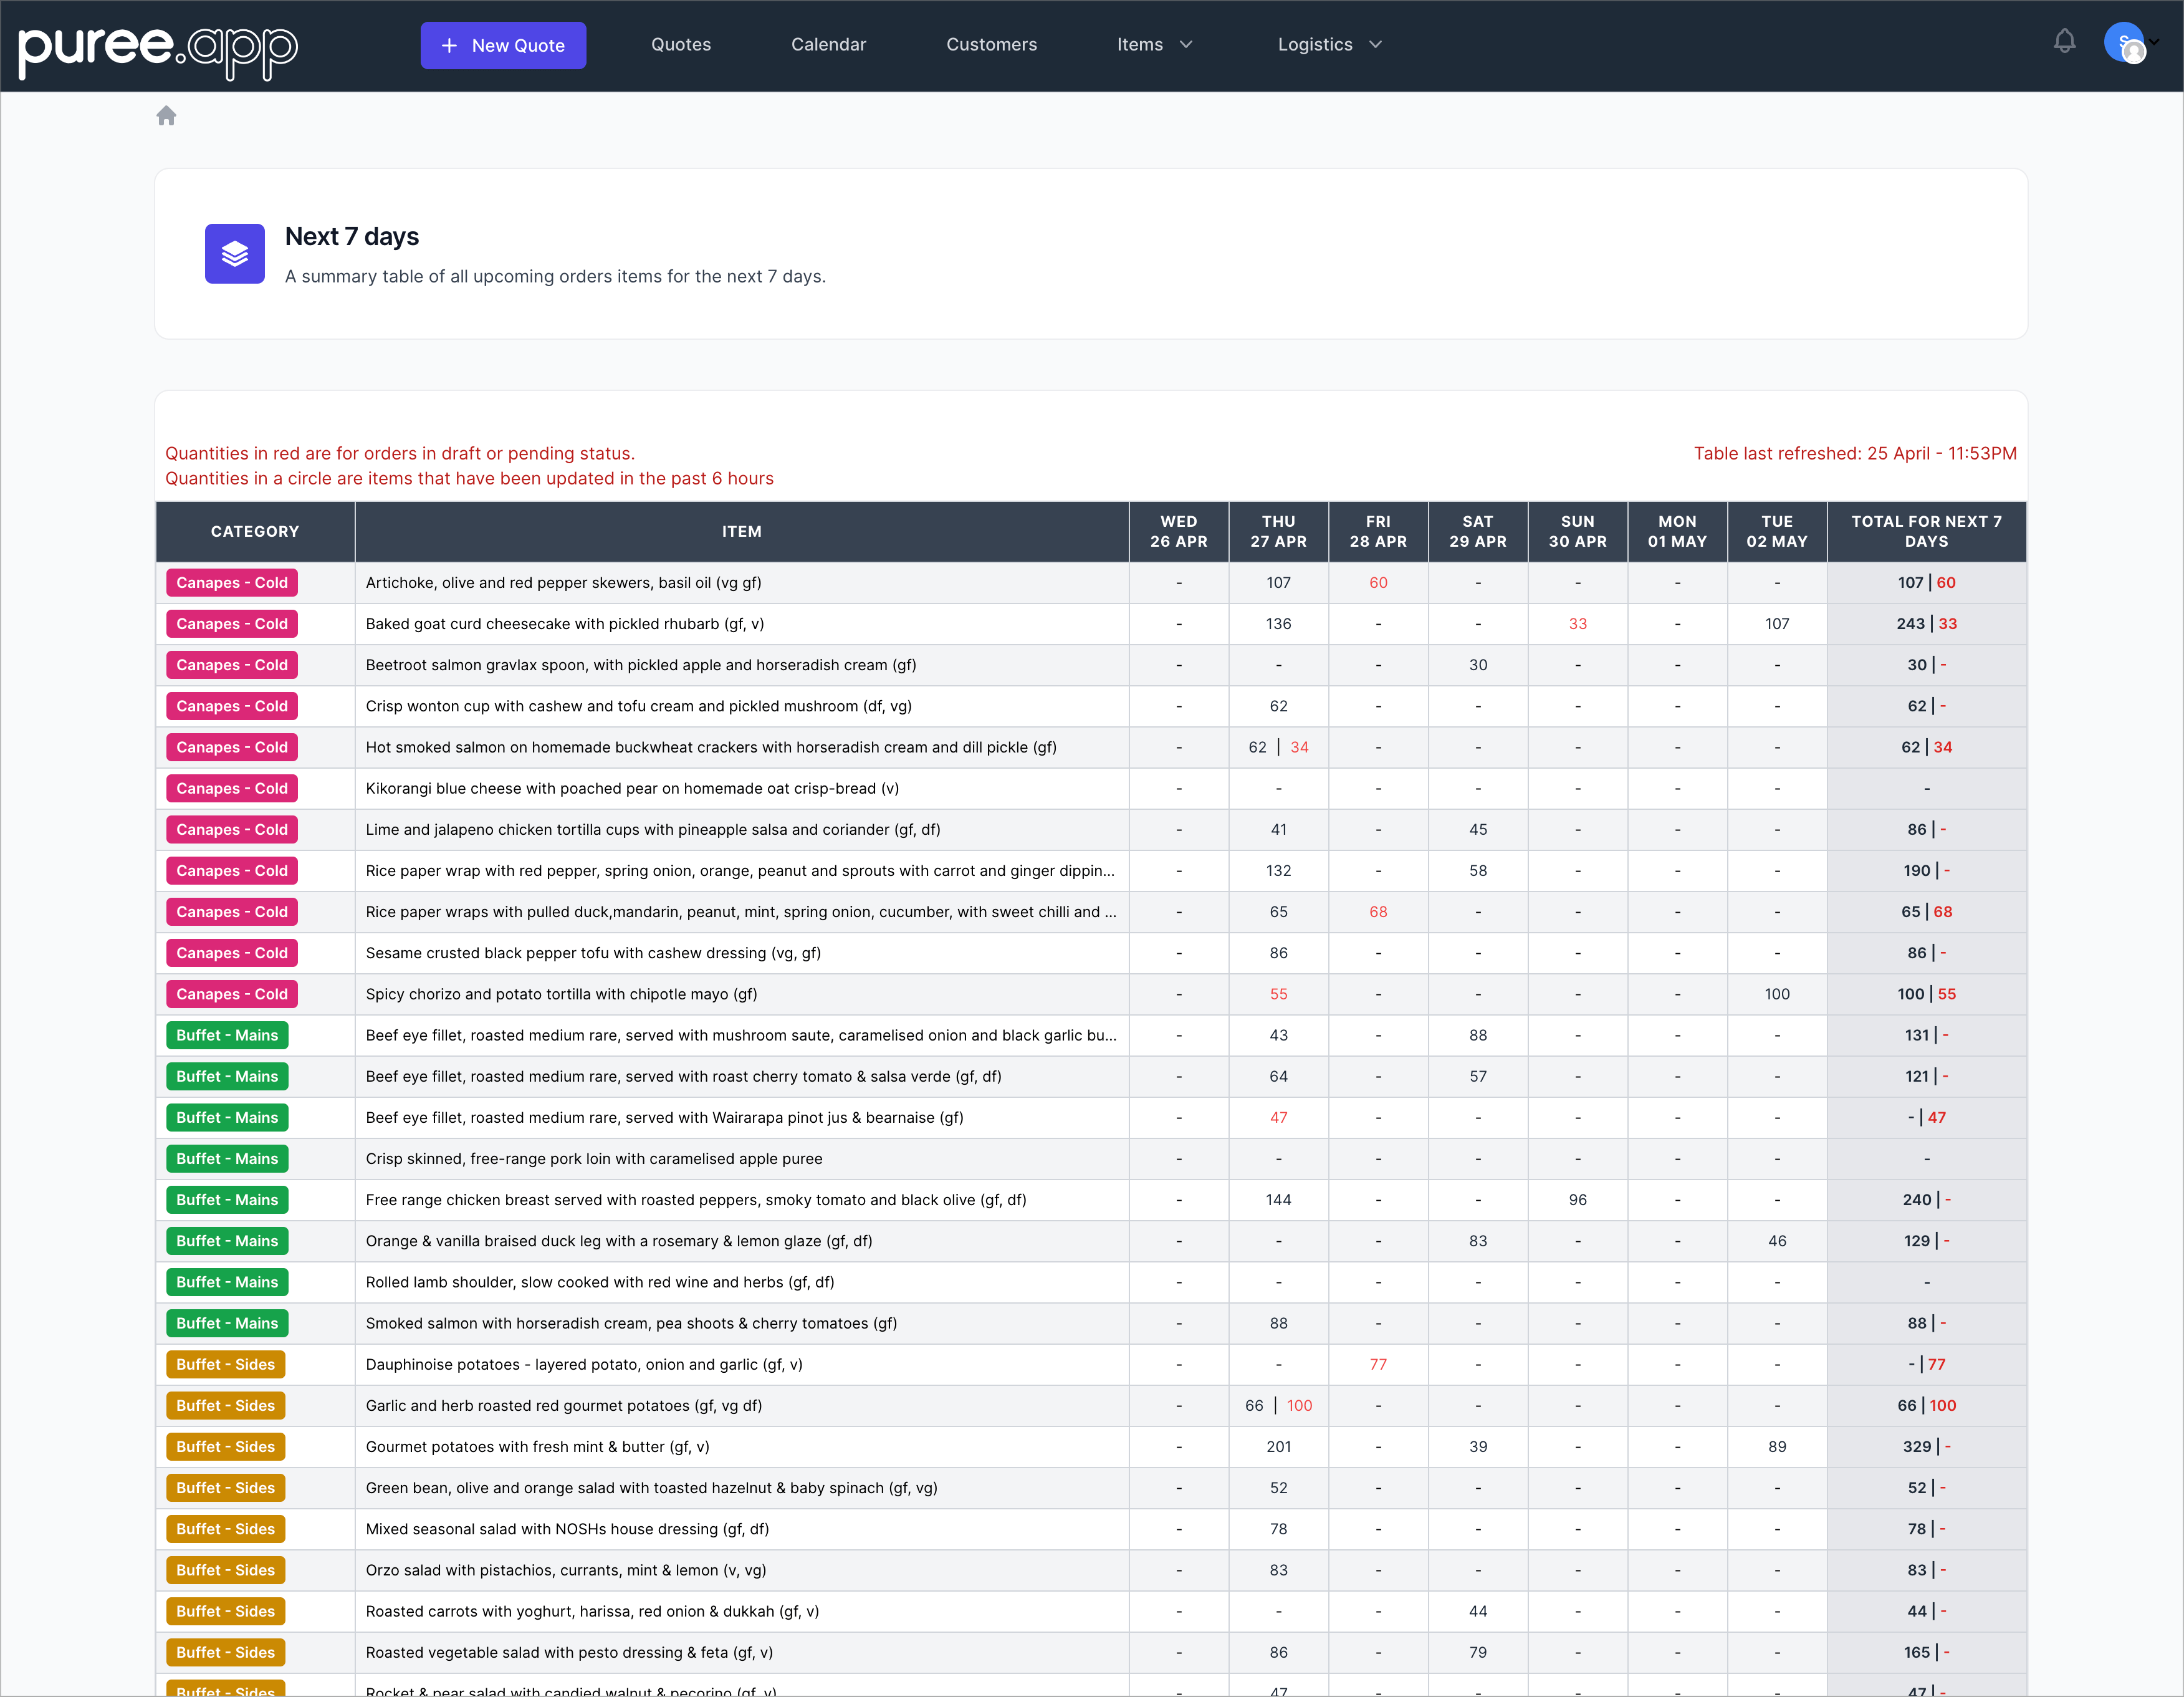Click Lime and jalapeno chicken tortilla cups

coord(652,829)
